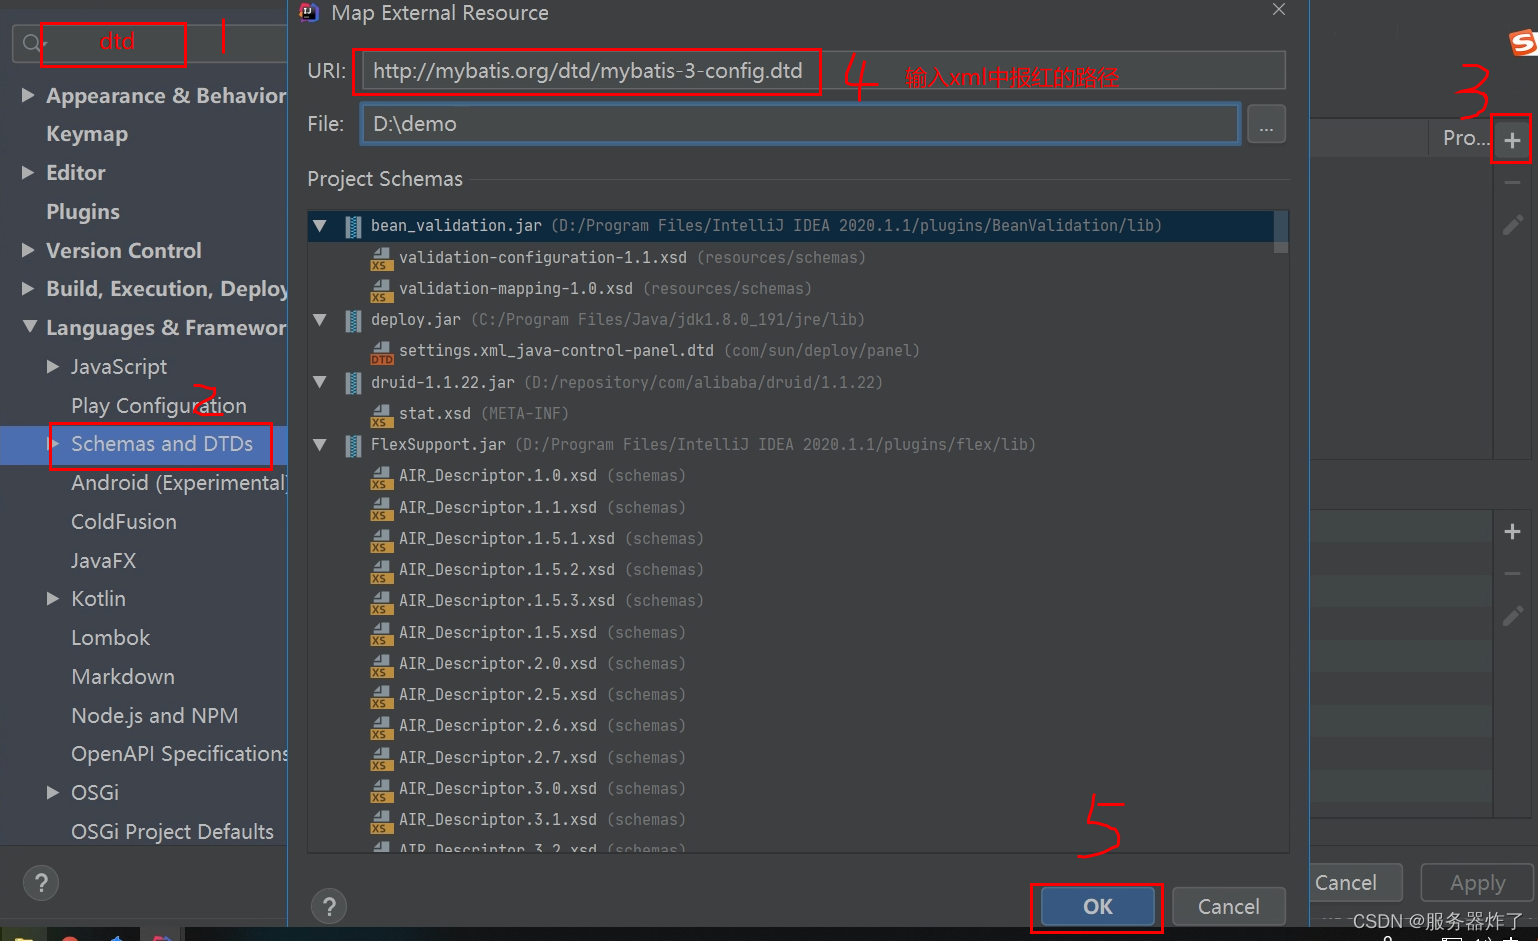Edit resource with upper pencil icon
The image size is (1538, 941).
(1512, 225)
